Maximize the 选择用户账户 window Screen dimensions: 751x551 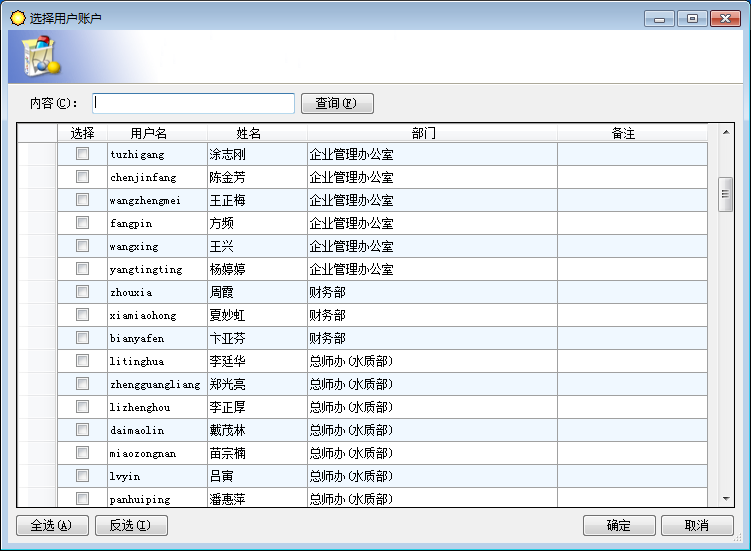click(x=692, y=19)
